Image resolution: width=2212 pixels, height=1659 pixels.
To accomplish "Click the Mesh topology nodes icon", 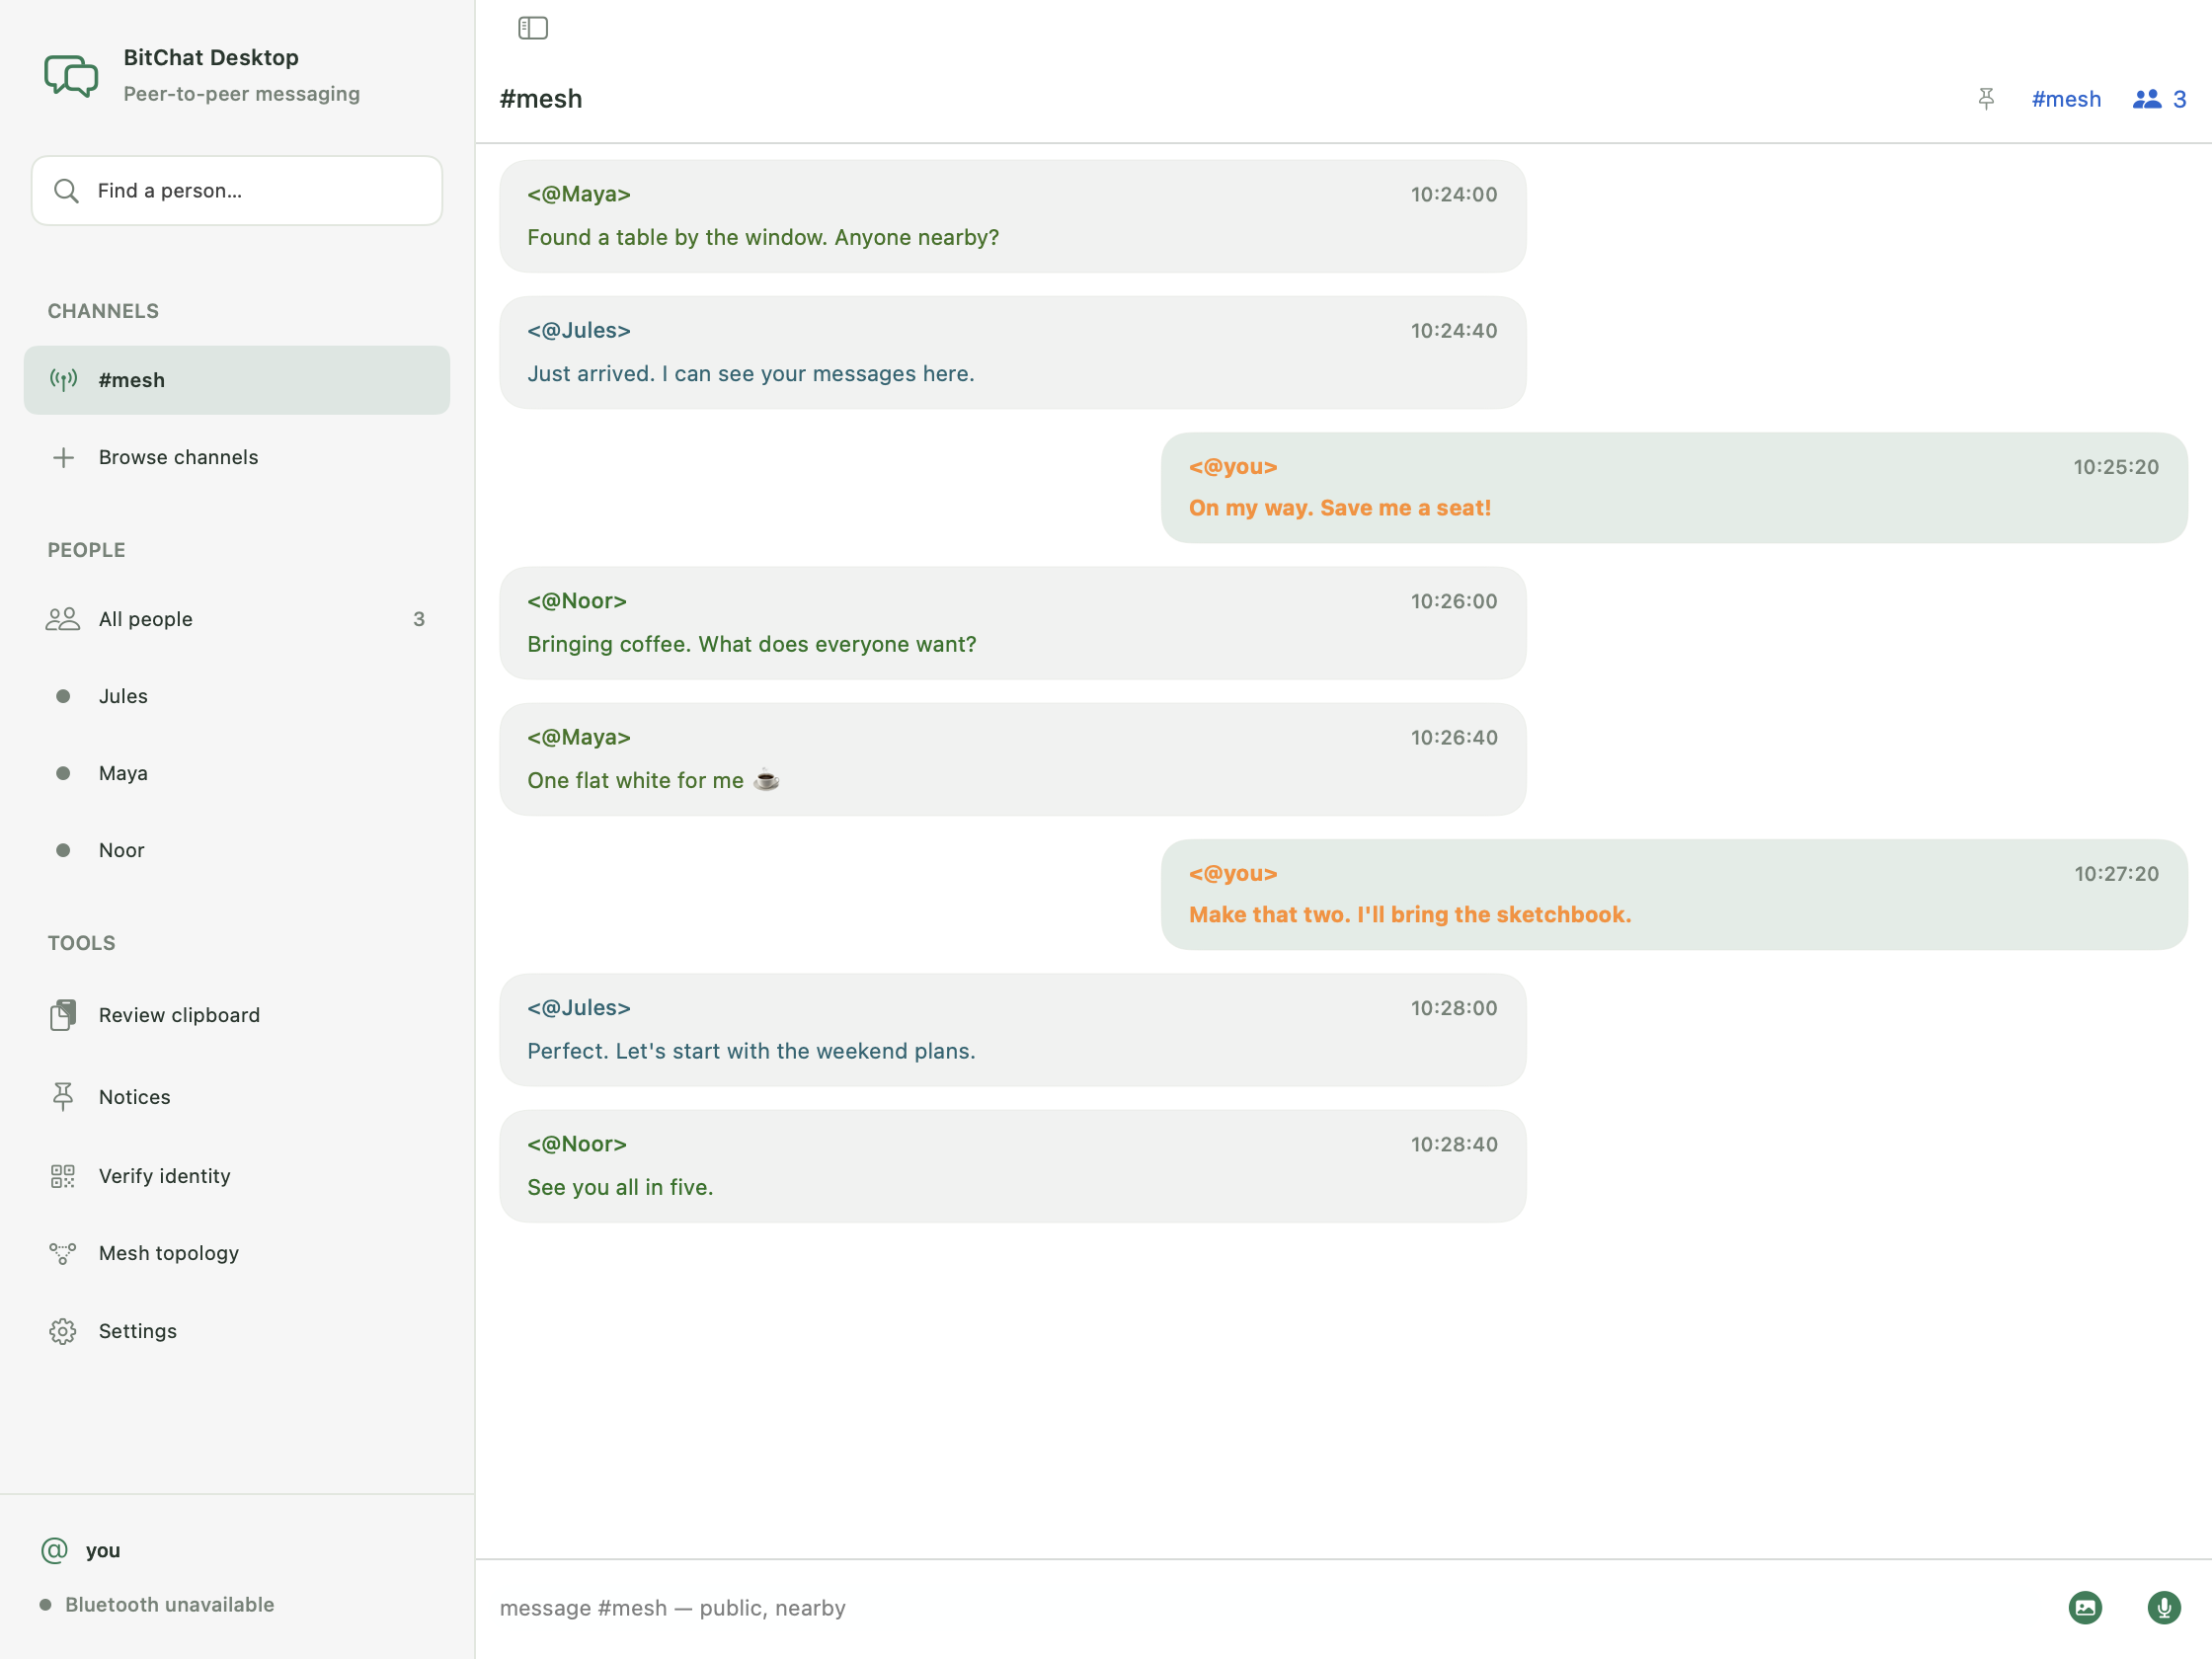I will [x=63, y=1253].
